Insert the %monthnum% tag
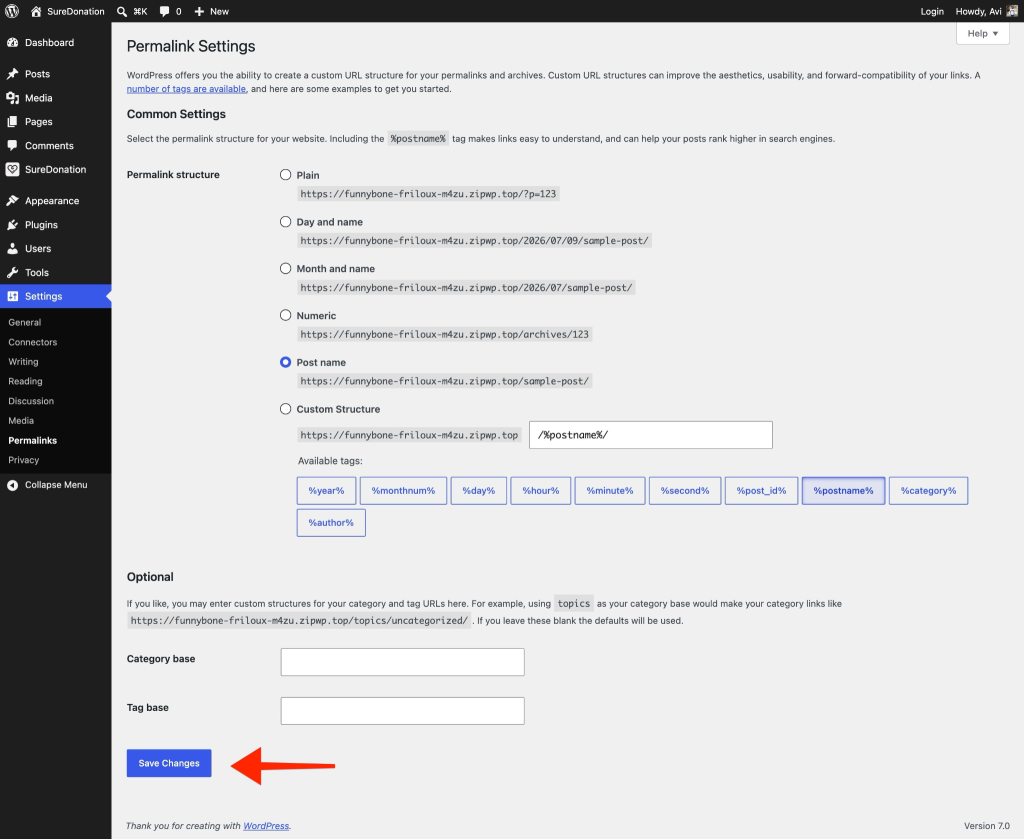Viewport: 1024px width, 839px height. tap(404, 490)
